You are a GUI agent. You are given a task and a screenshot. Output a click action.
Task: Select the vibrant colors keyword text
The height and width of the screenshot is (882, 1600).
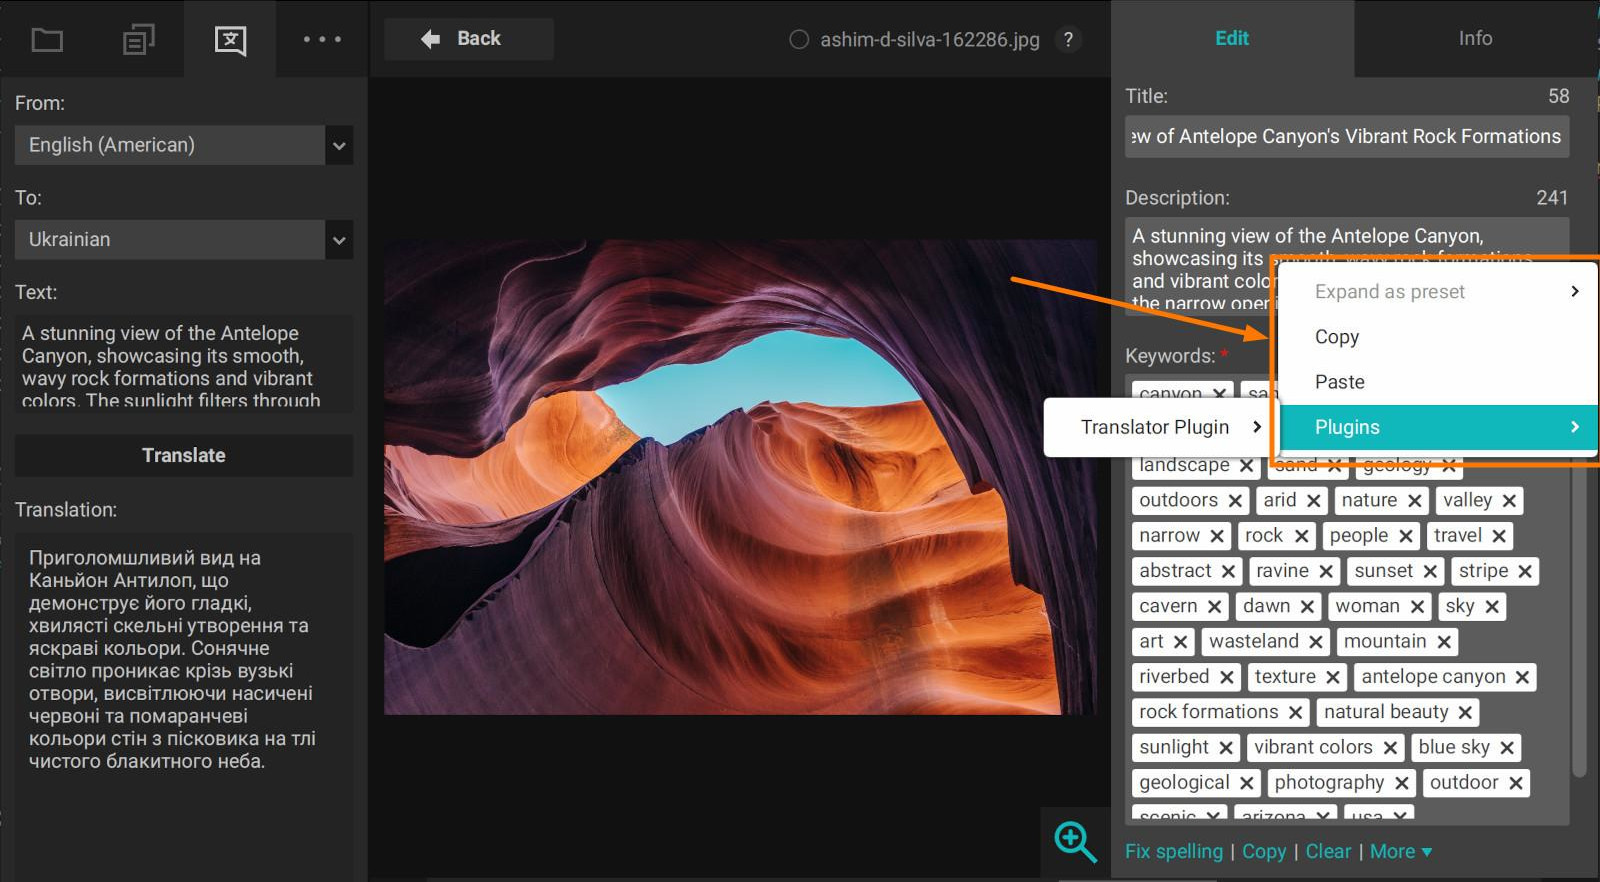[1313, 747]
